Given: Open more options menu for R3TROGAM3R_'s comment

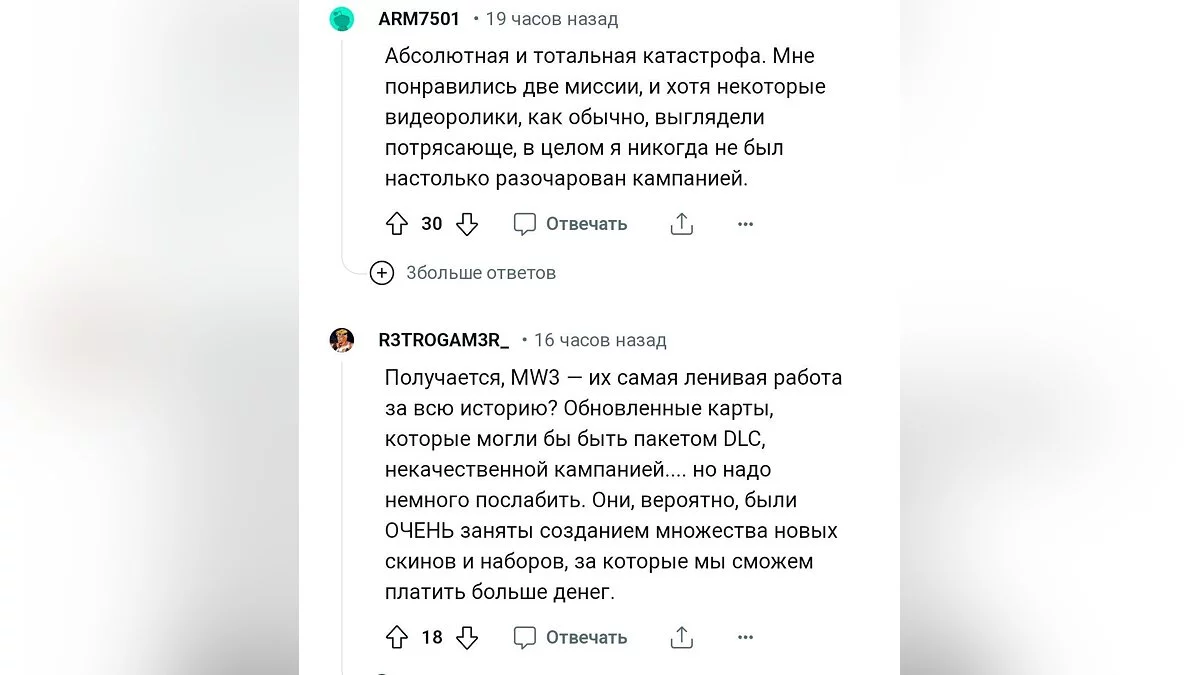Looking at the screenshot, I should 745,637.
